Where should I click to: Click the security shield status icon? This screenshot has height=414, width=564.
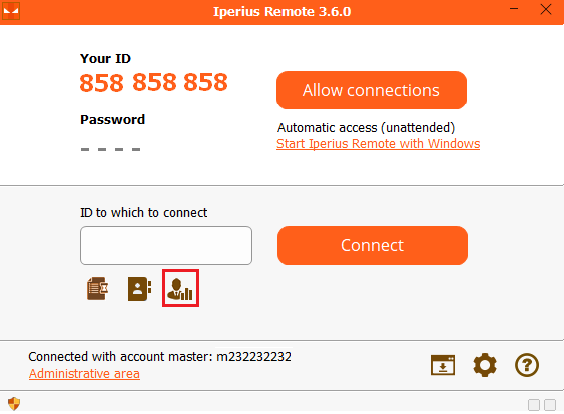pos(14,404)
